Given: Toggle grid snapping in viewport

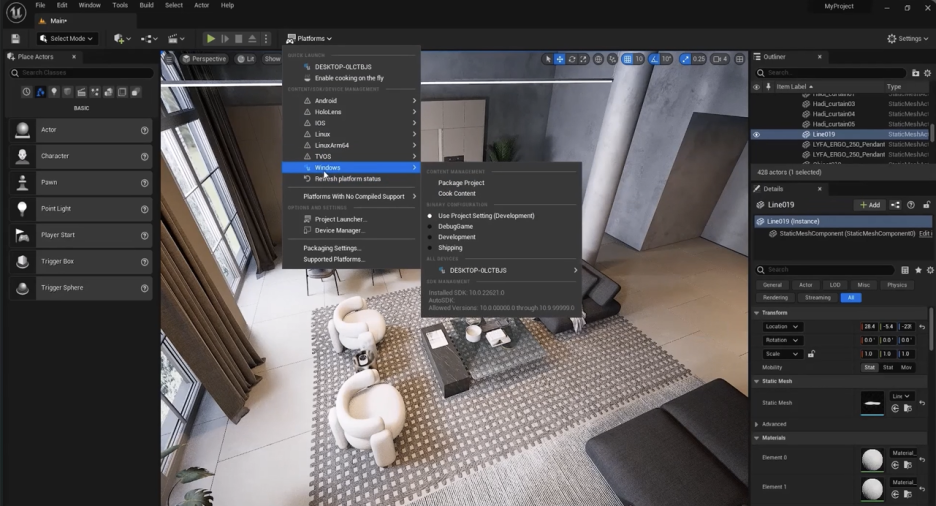Looking at the screenshot, I should 627,59.
